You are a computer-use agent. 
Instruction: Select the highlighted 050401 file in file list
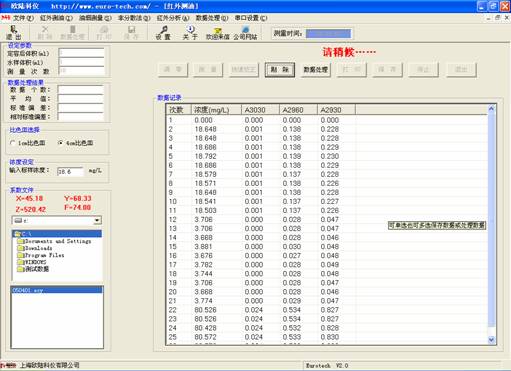click(57, 290)
